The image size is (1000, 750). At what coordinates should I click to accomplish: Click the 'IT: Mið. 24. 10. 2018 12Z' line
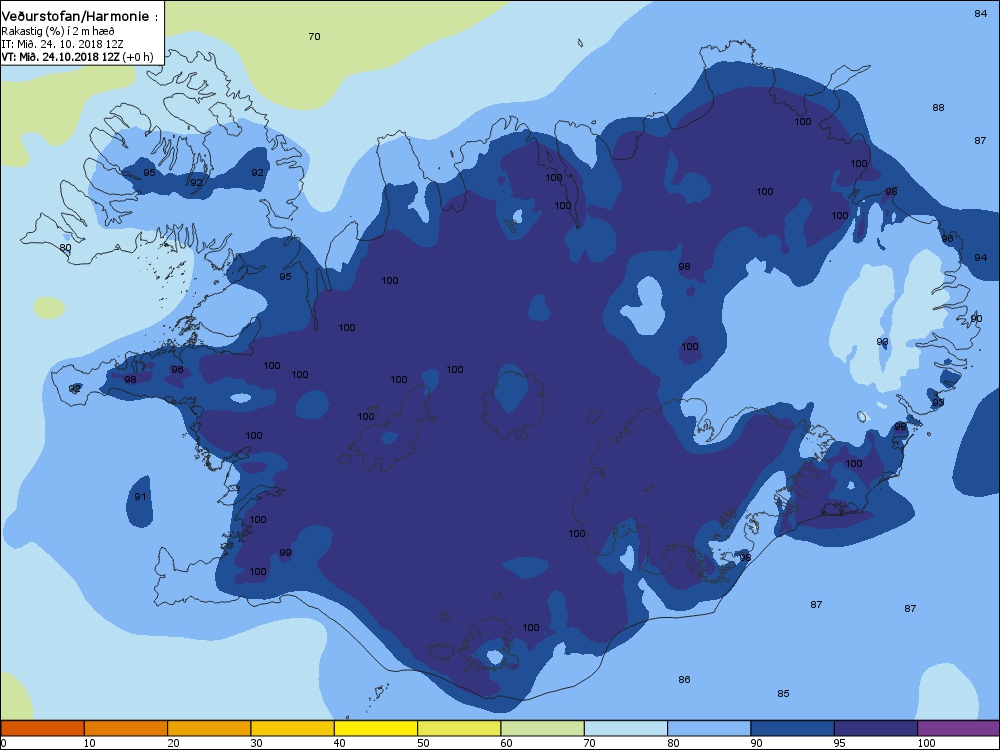[x=62, y=44]
